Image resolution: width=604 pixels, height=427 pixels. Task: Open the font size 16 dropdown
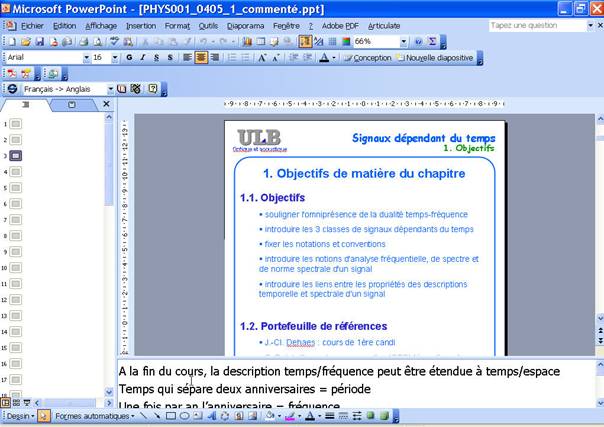point(115,58)
